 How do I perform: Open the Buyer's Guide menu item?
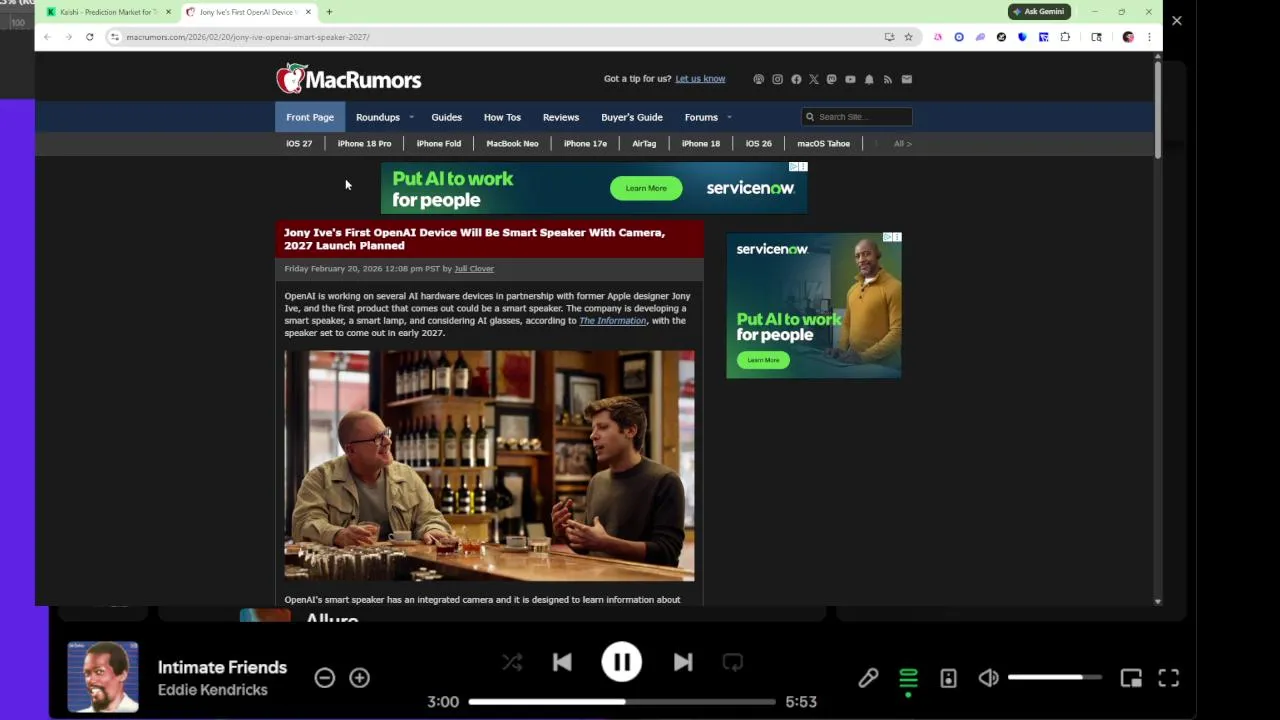click(x=632, y=117)
